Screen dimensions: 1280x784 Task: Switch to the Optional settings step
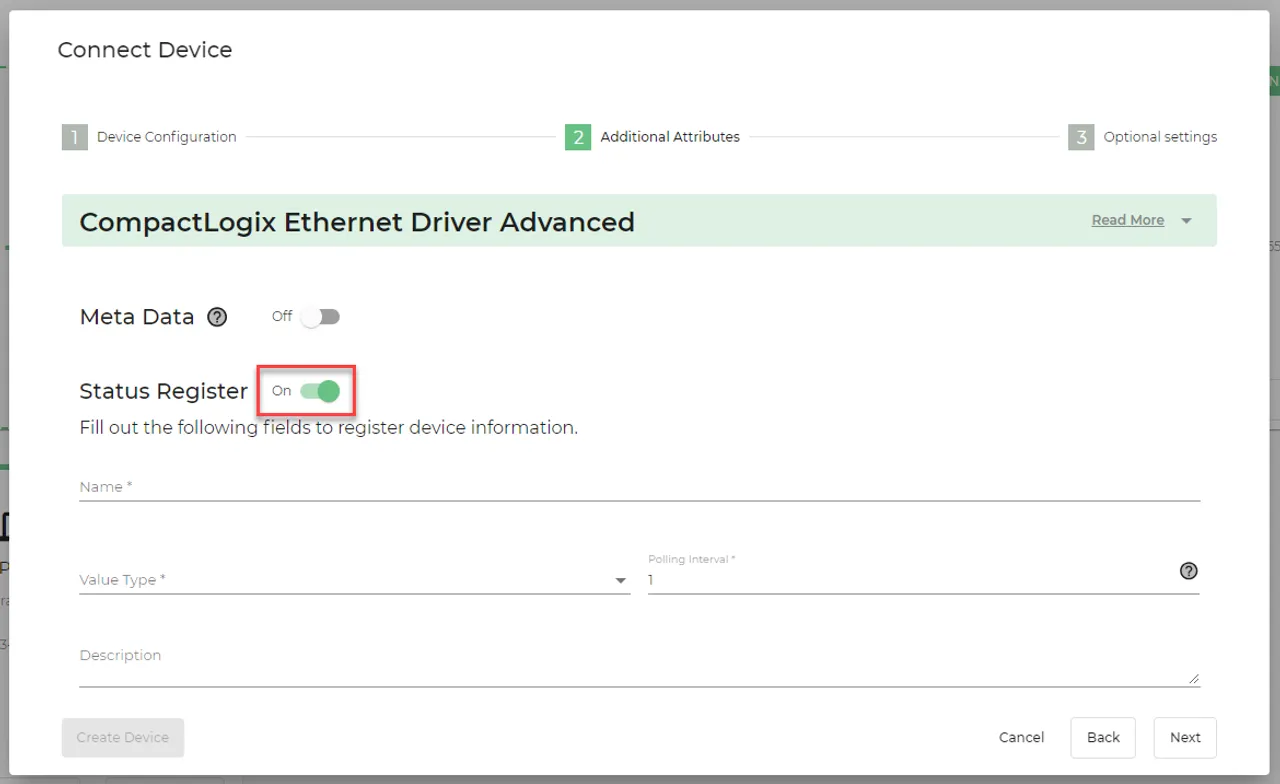click(1162, 137)
